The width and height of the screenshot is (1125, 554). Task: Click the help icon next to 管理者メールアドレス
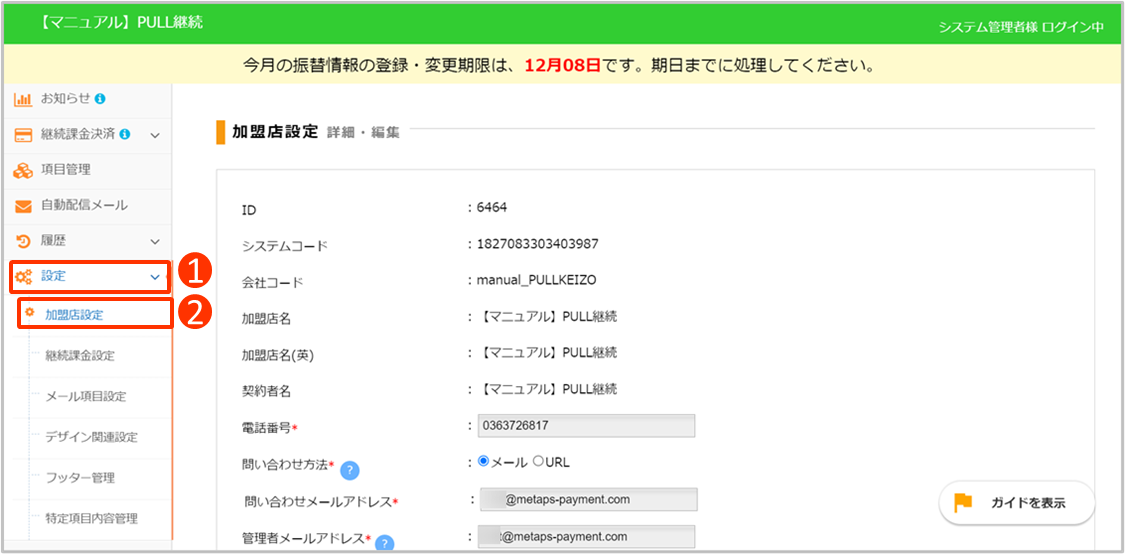point(383,543)
